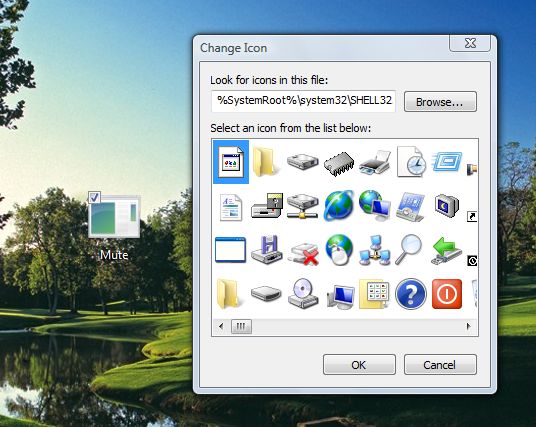Choose the Internet Explorer globe icon
The width and height of the screenshot is (536, 427).
[x=339, y=205]
